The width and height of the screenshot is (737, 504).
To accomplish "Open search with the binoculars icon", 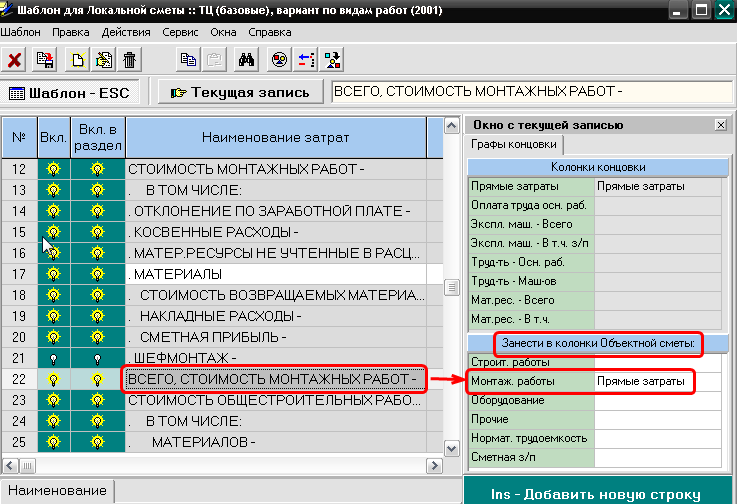I will (244, 60).
